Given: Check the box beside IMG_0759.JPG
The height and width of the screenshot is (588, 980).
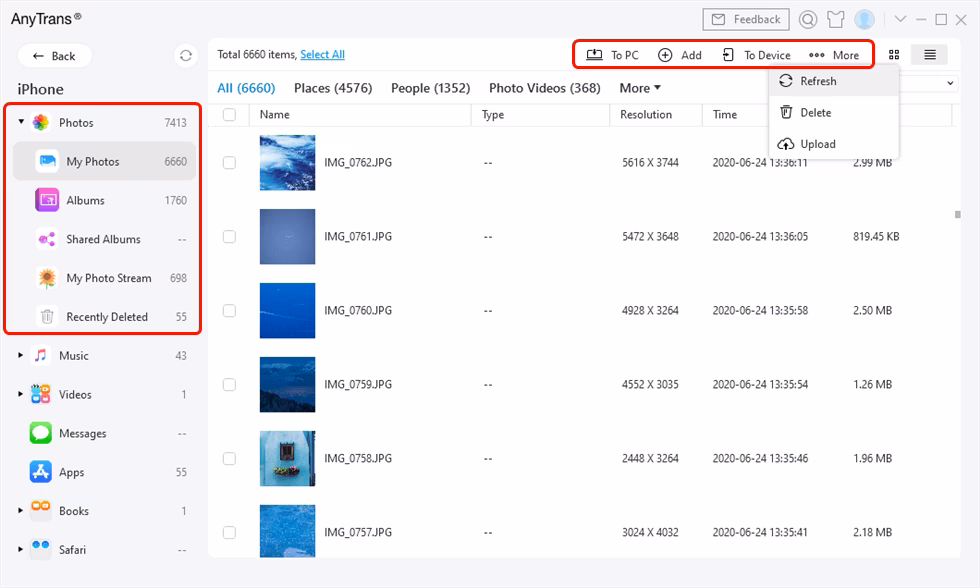Looking at the screenshot, I should 229,384.
